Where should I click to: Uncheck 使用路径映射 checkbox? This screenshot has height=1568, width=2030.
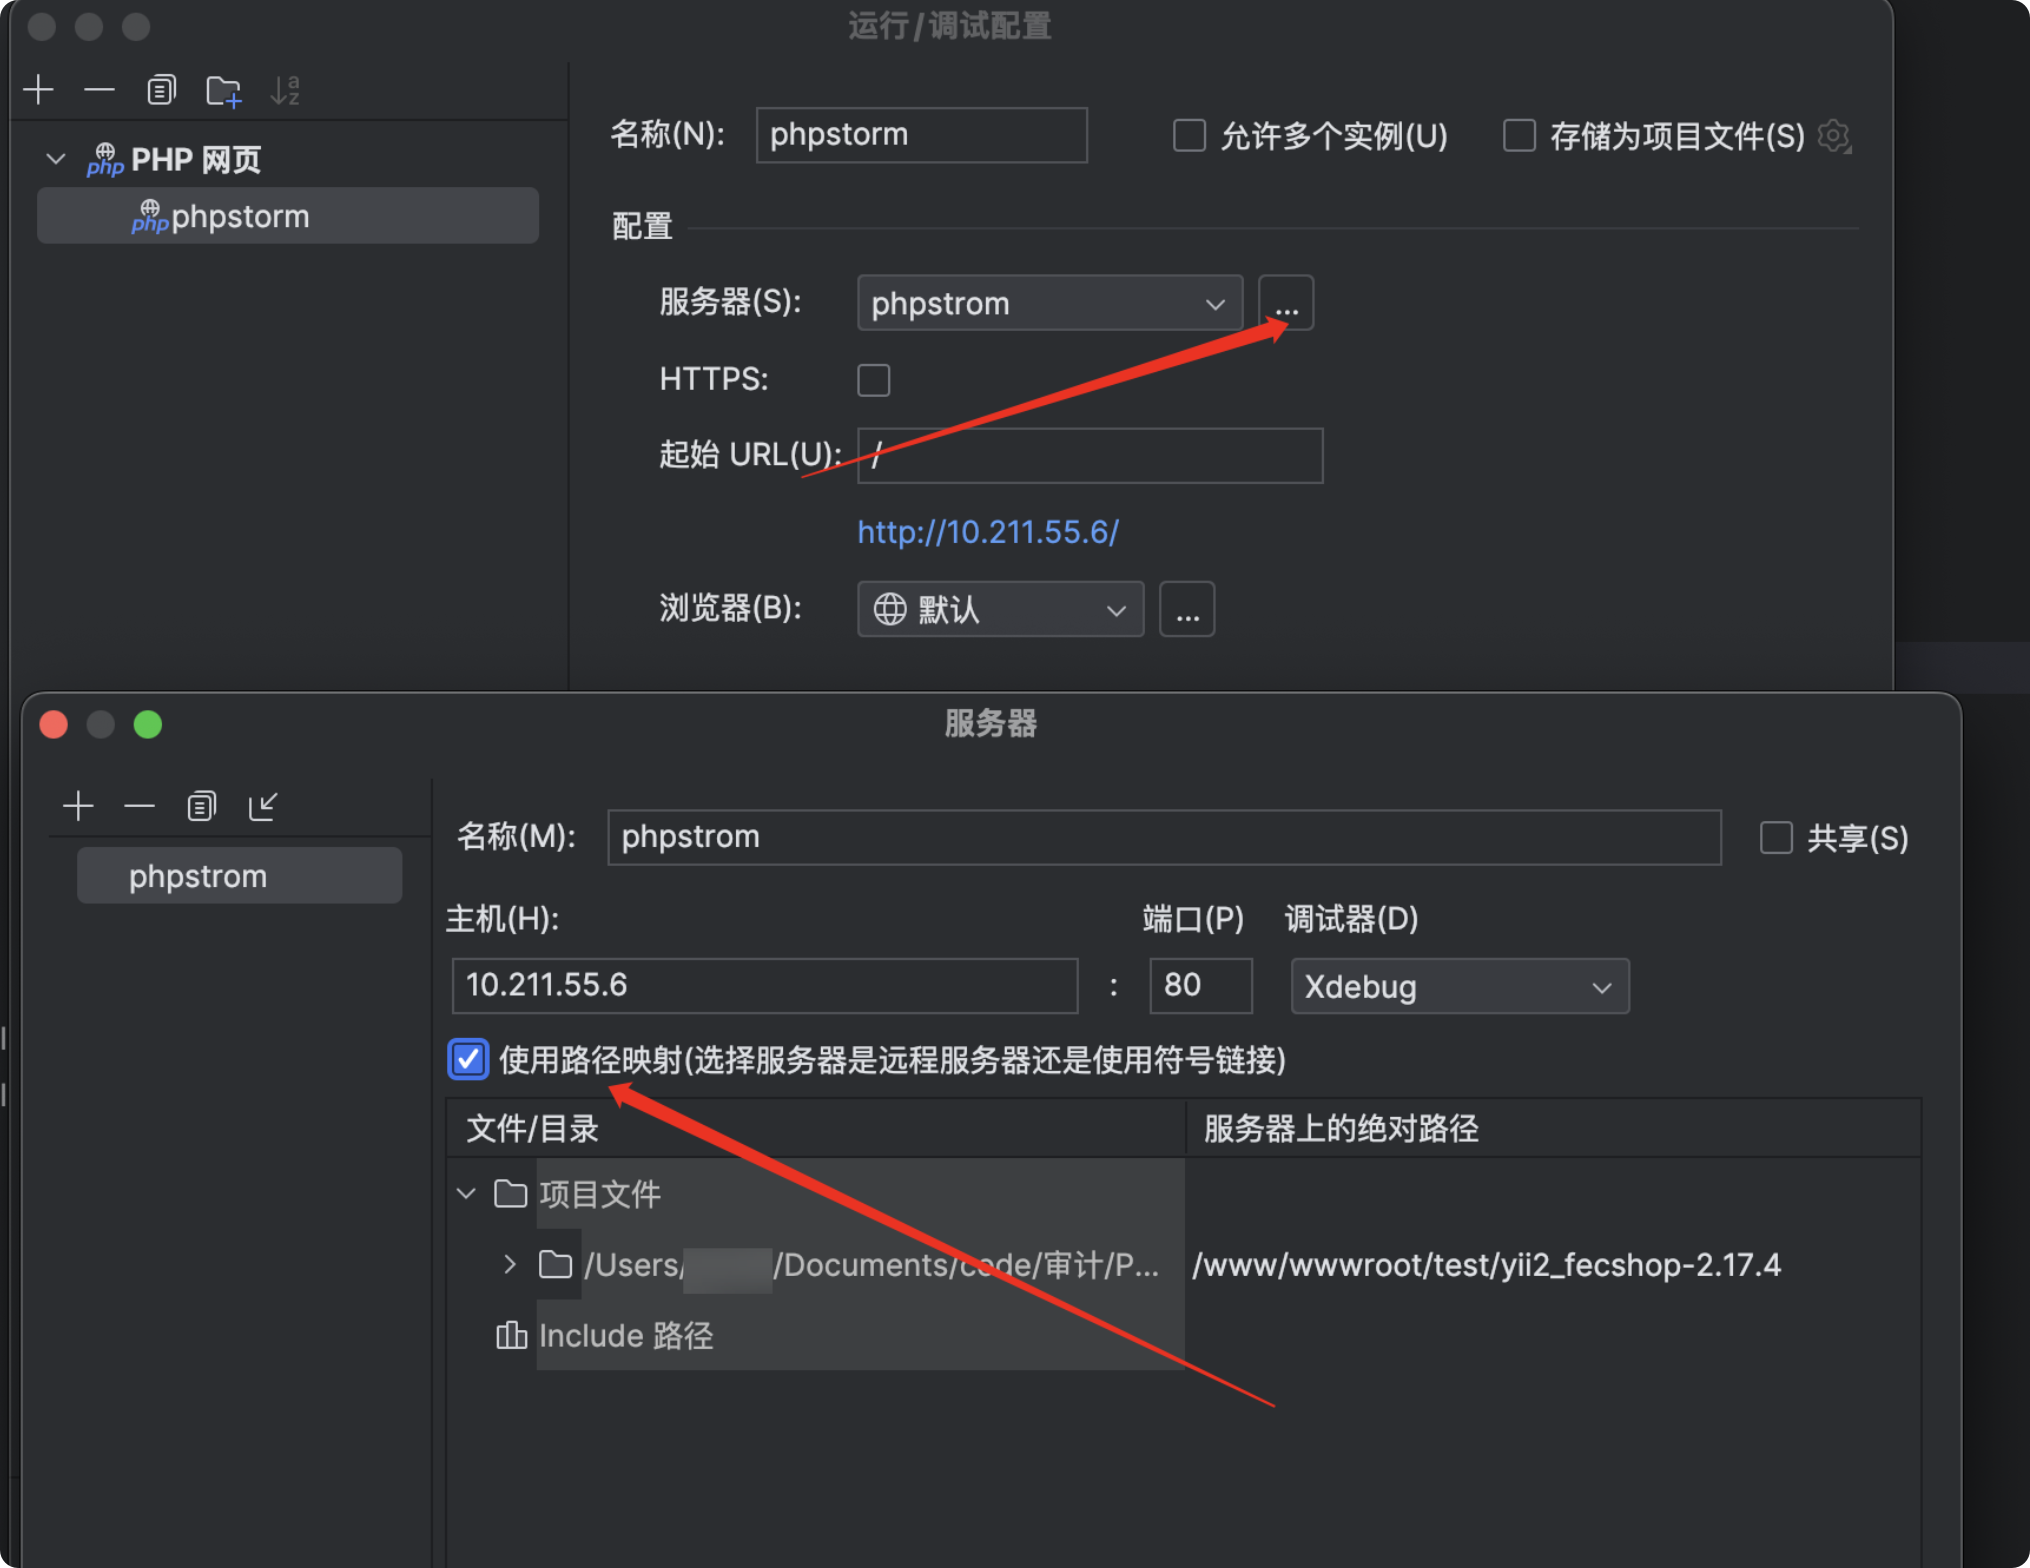[468, 1060]
